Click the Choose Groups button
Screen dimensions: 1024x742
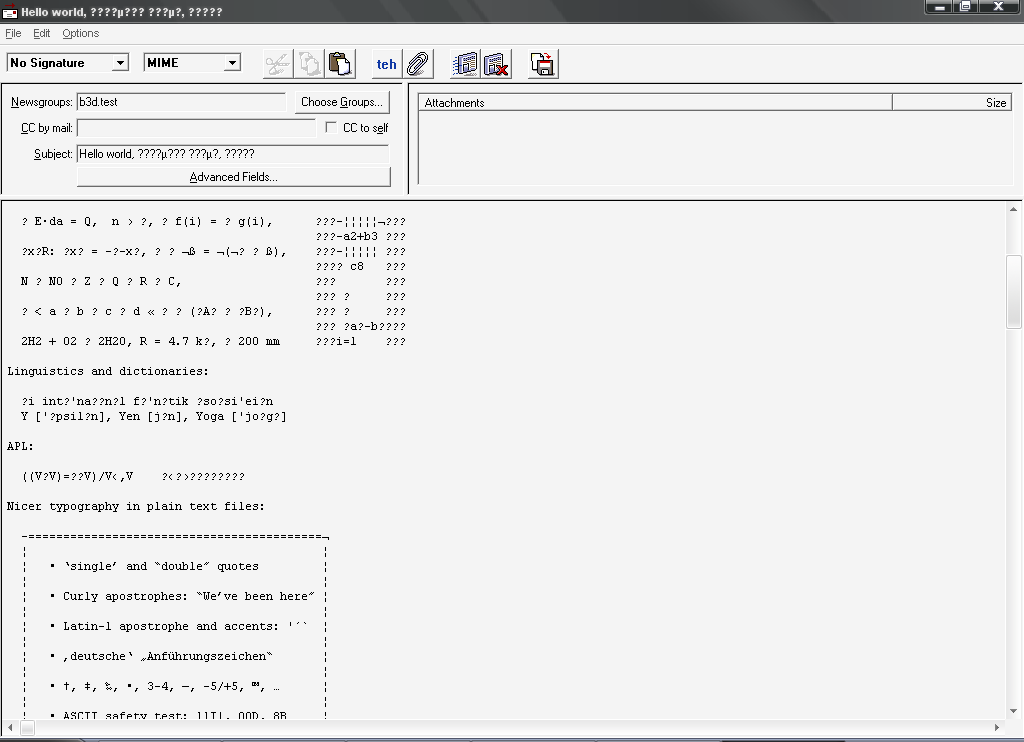pos(341,102)
